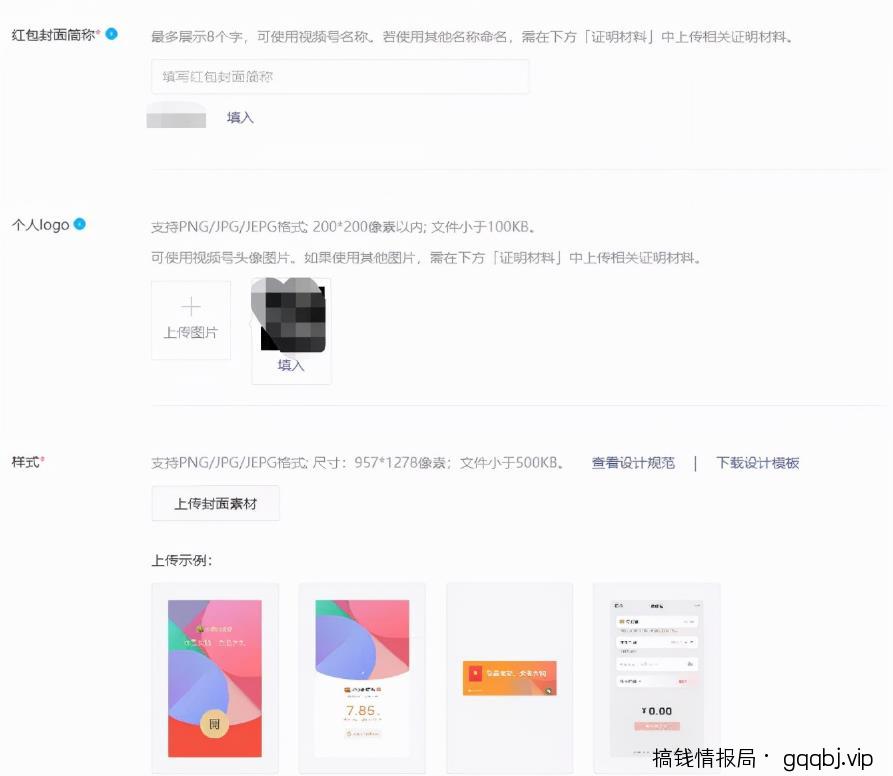Click the back arrow in the red packet preview sample
Screen dimensions: 893x776
(618, 605)
